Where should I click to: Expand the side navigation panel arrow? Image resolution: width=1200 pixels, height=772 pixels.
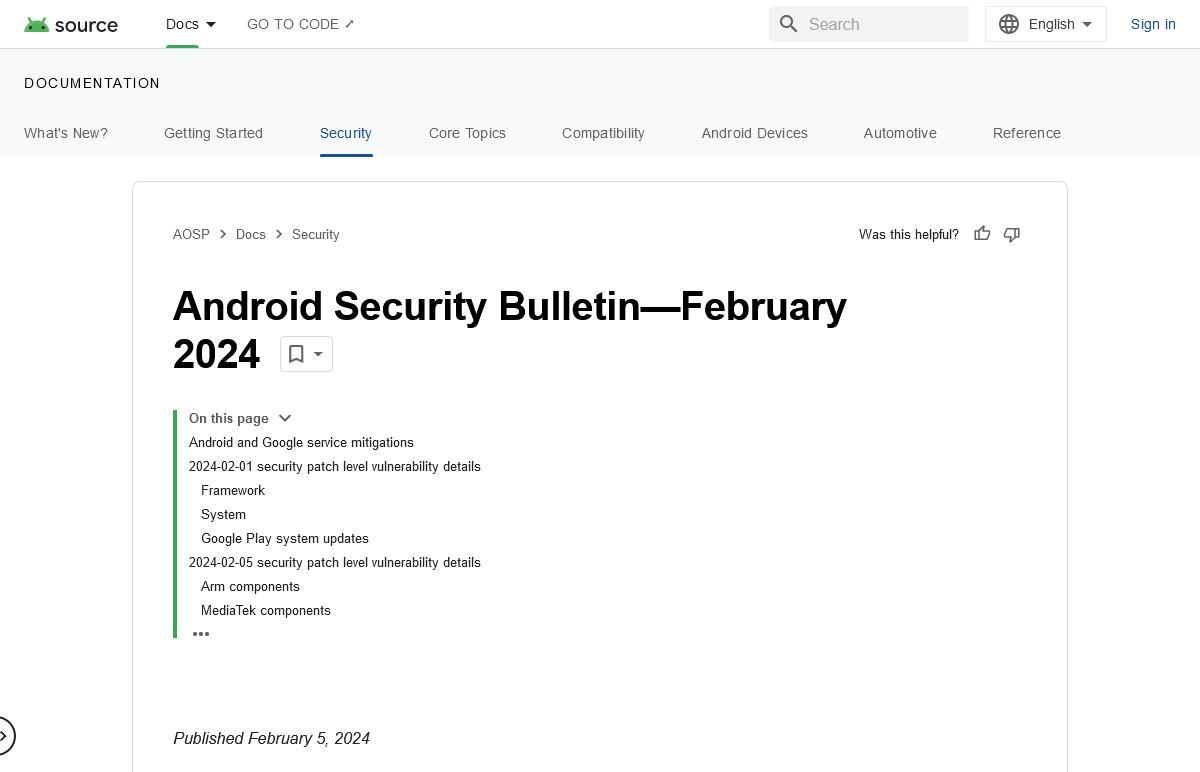(5, 737)
